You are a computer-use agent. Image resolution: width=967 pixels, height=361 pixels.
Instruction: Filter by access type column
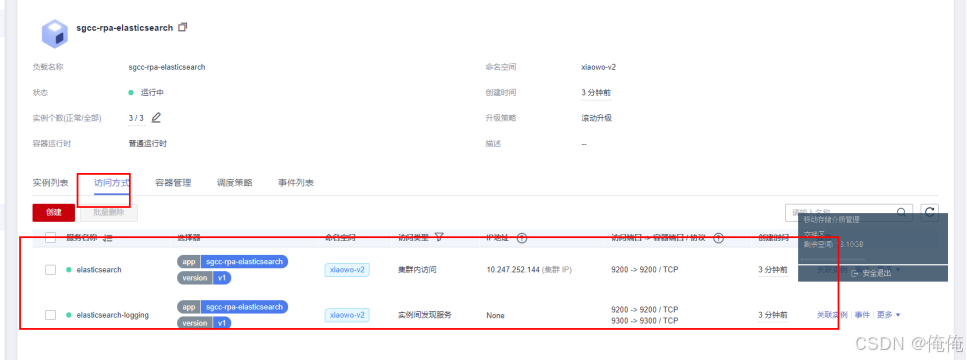coord(439,237)
